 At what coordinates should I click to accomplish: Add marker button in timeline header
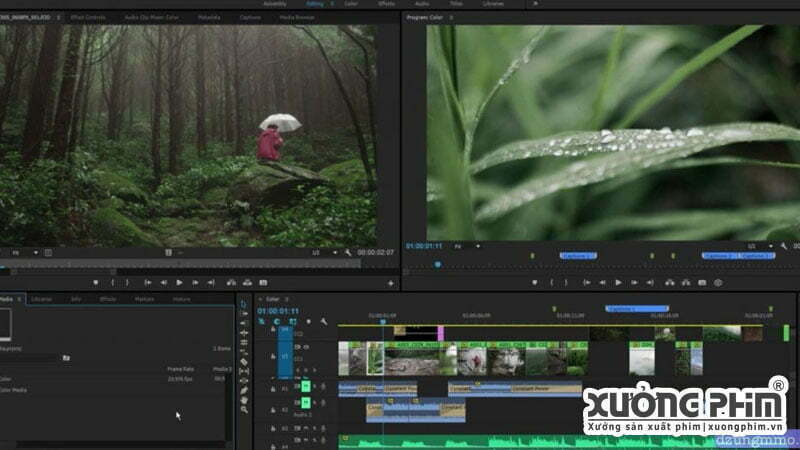click(x=308, y=321)
